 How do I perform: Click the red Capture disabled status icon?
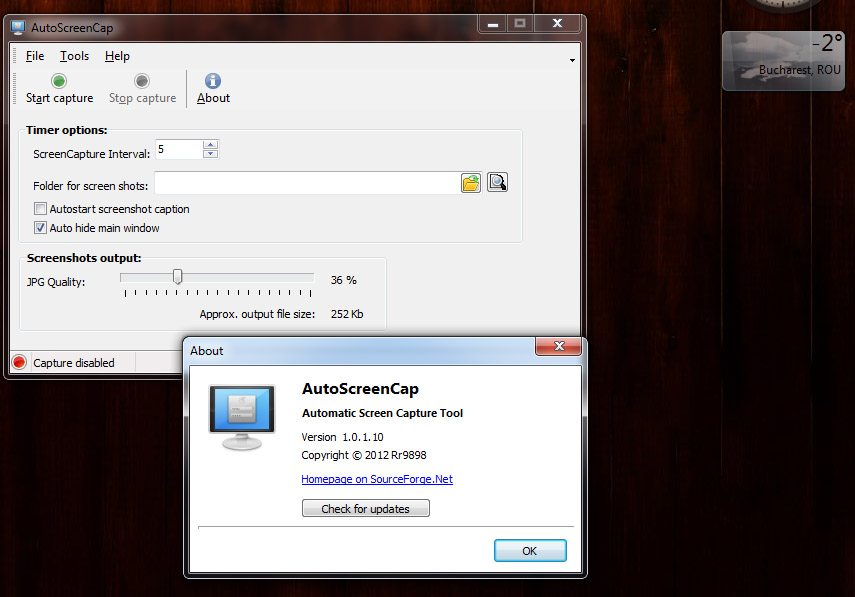[19, 362]
